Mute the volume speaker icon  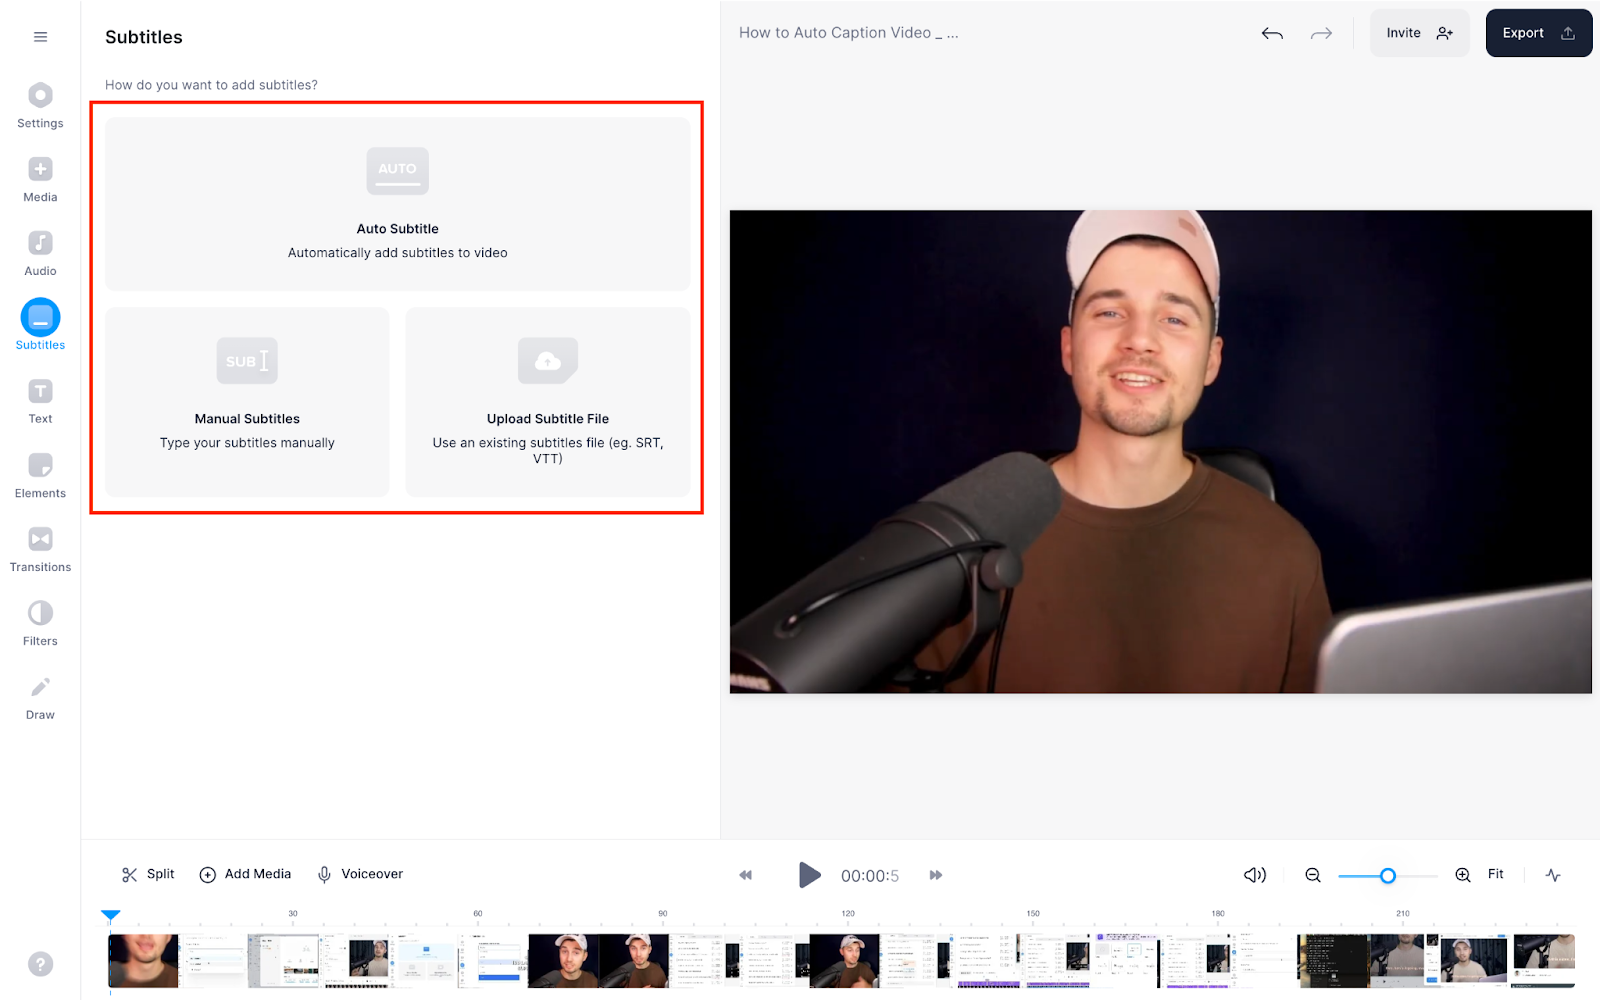(x=1255, y=875)
